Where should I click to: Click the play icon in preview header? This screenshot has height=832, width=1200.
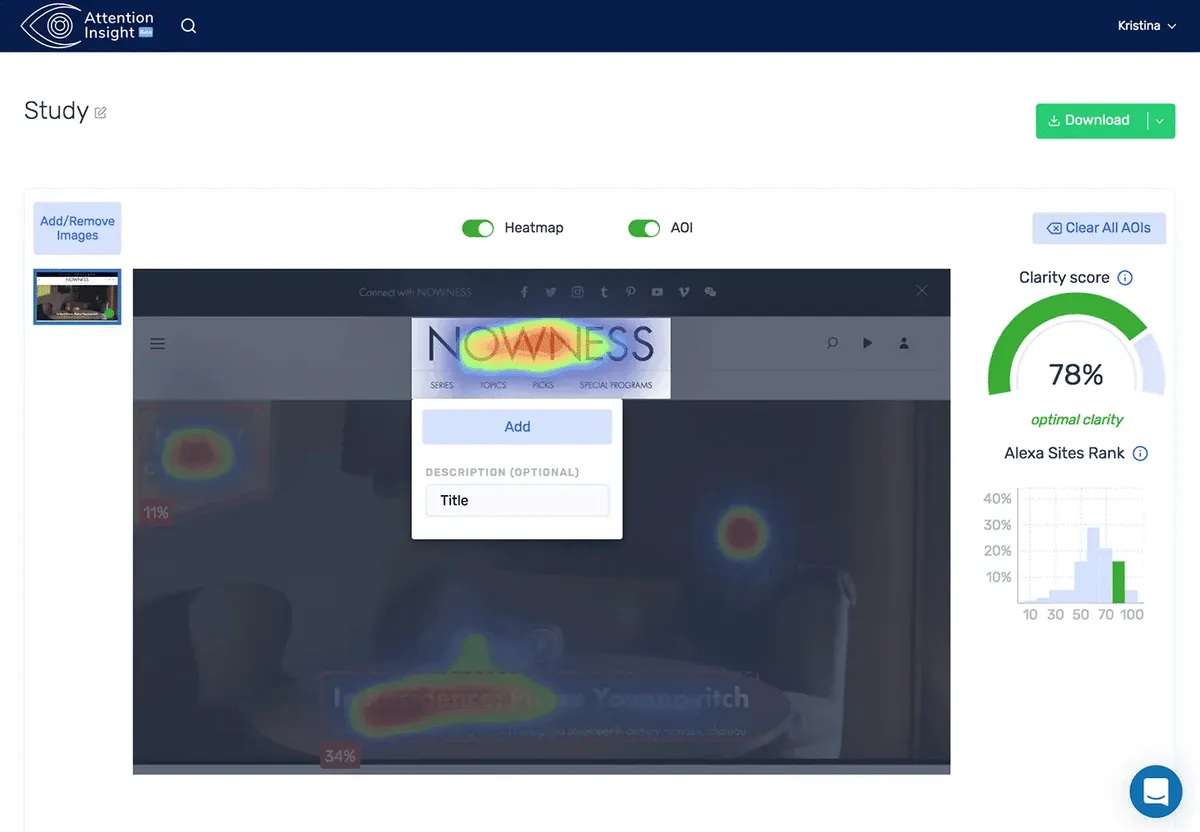point(867,343)
